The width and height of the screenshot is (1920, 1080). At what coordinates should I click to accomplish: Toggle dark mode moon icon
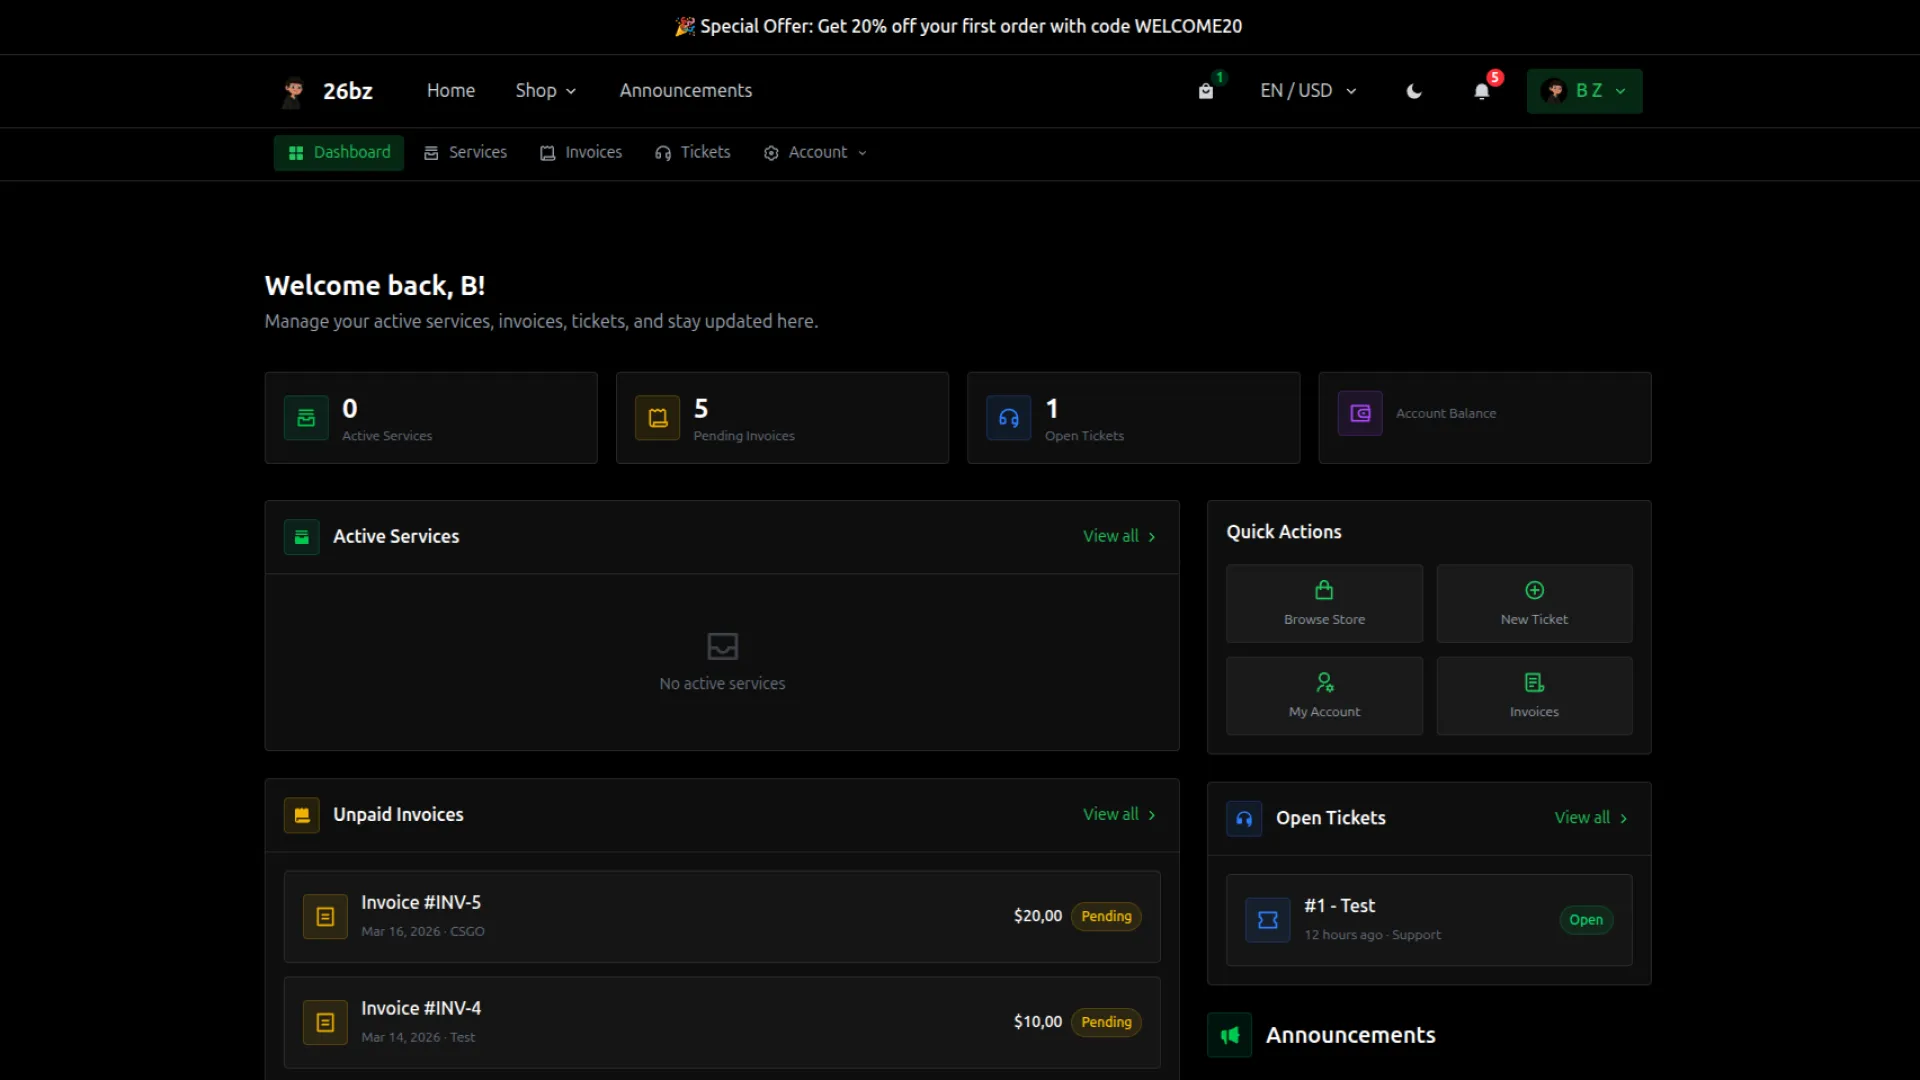coord(1414,91)
